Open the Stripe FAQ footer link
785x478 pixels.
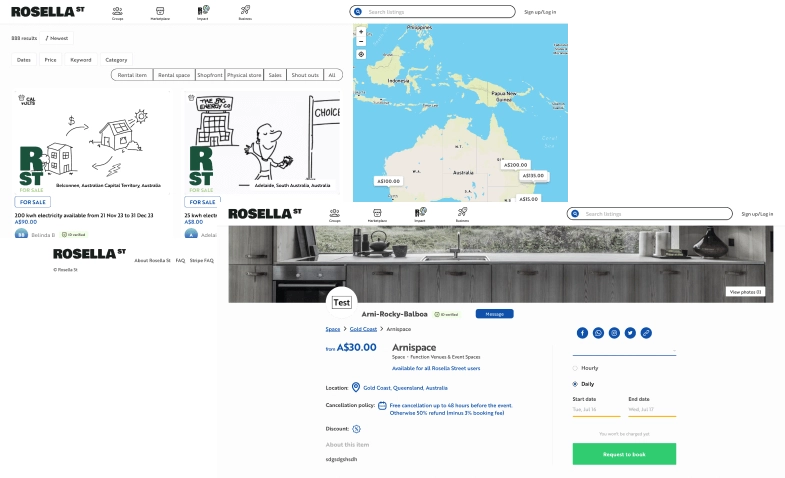(201, 260)
